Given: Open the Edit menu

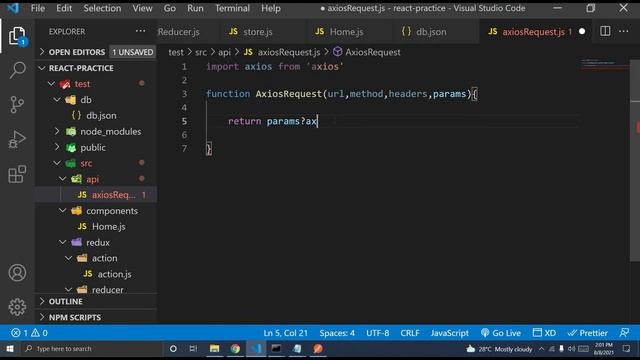Looking at the screenshot, I should tap(64, 8).
